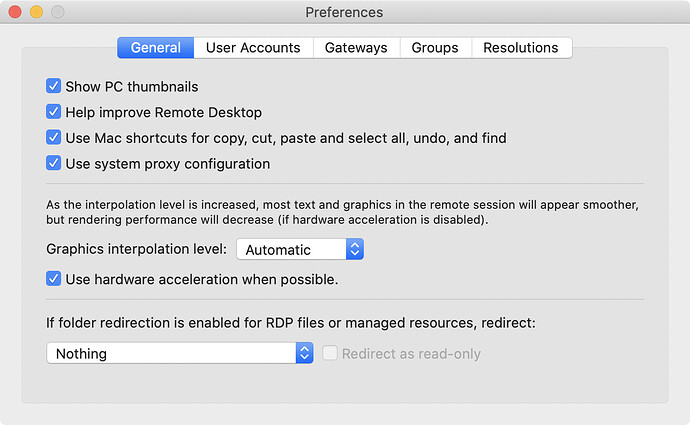Close the Preferences window
This screenshot has height=425, width=690.
coord(15,12)
